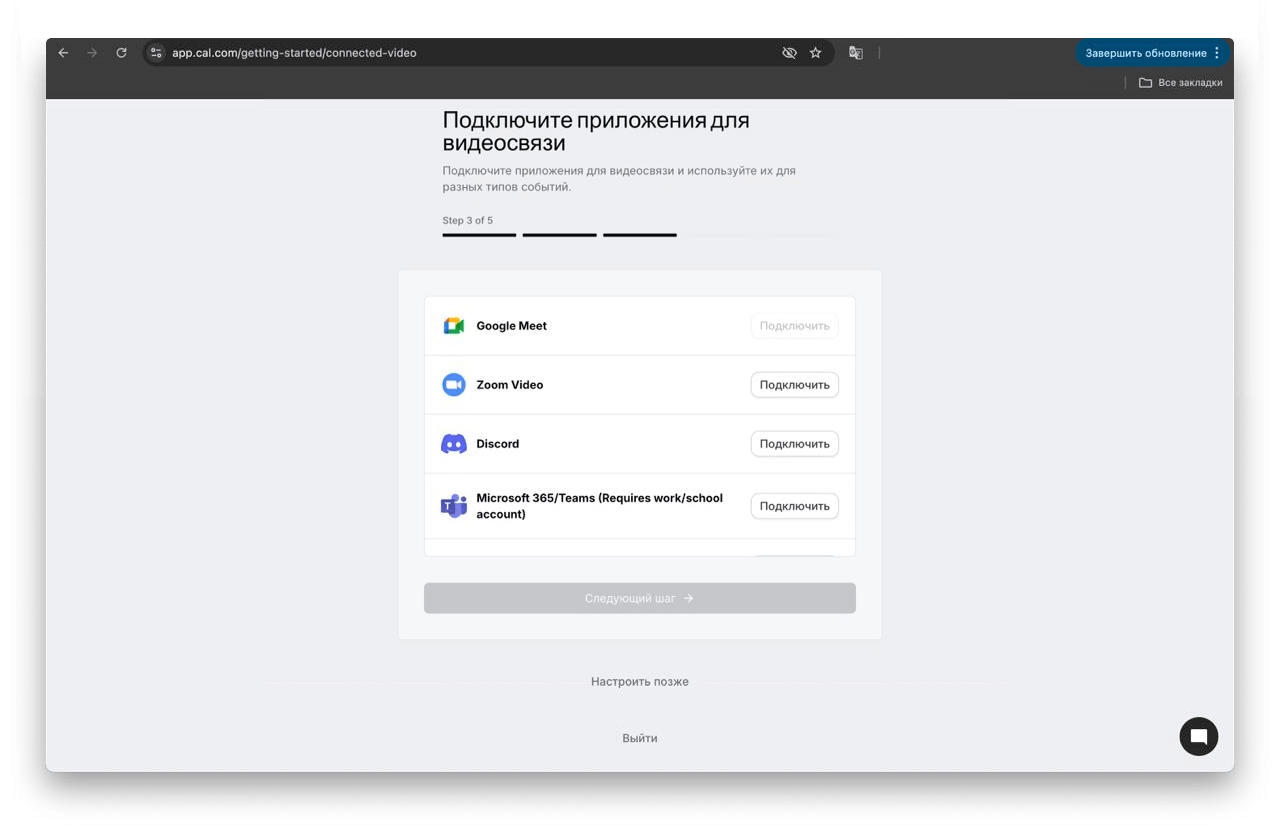
Task: Click the Подключите приложения для видеосвязи heading
Action: click(596, 132)
